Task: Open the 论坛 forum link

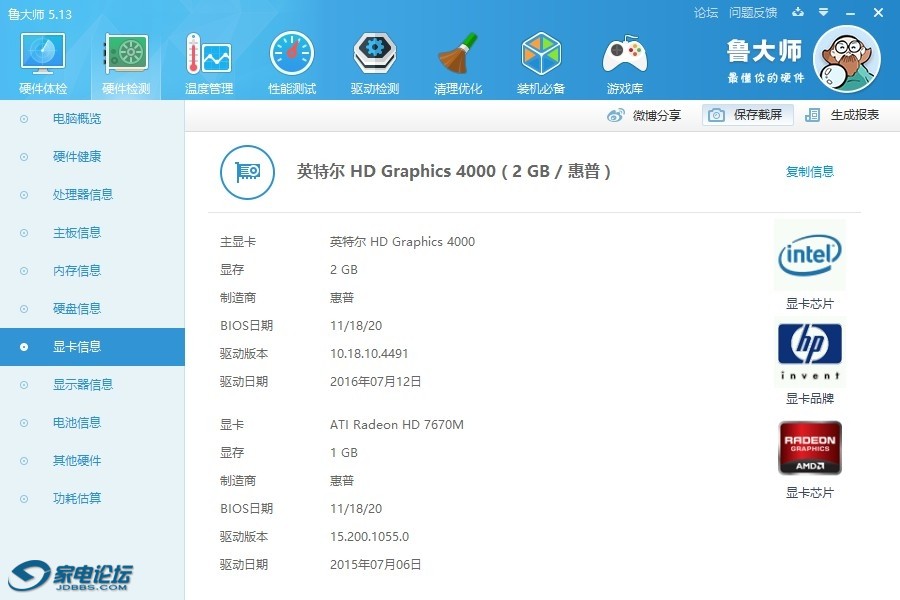Action: [705, 13]
